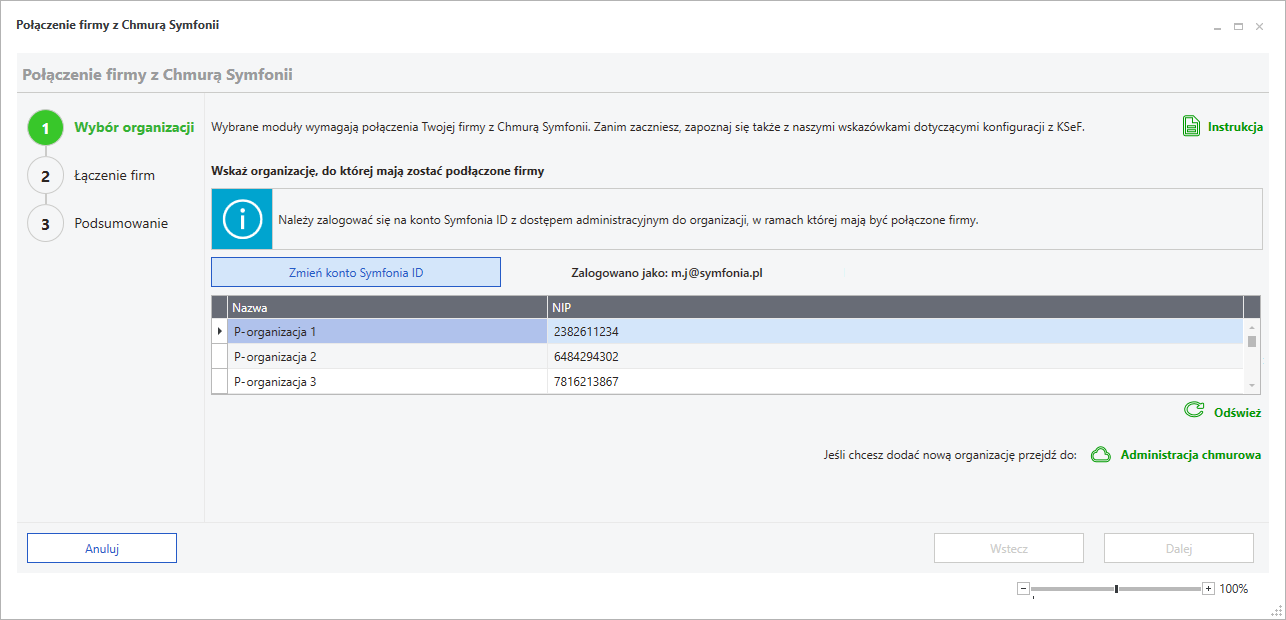
Task: Click zoom in plus icon
Action: pos(1208,589)
